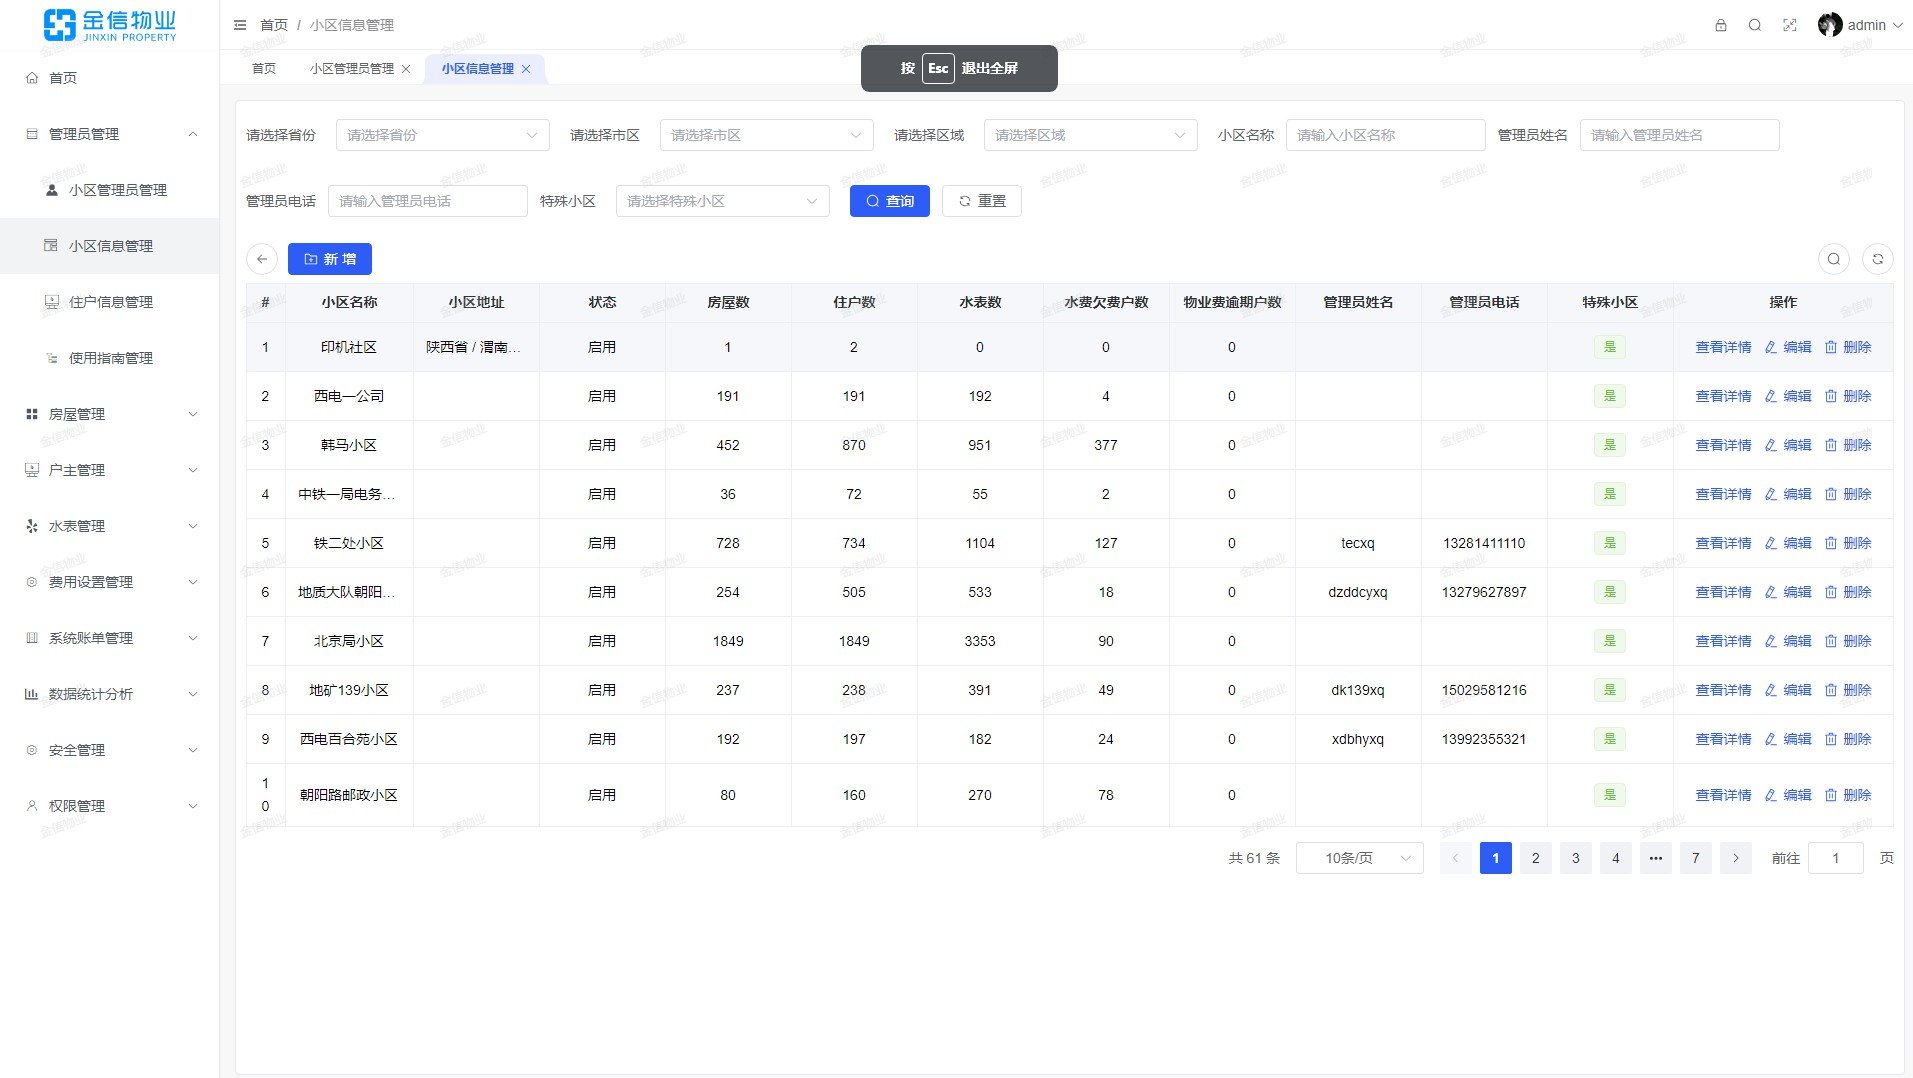Open the 10条/页 page size dropdown
Viewport: 1913px width, 1078px height.
click(1360, 858)
